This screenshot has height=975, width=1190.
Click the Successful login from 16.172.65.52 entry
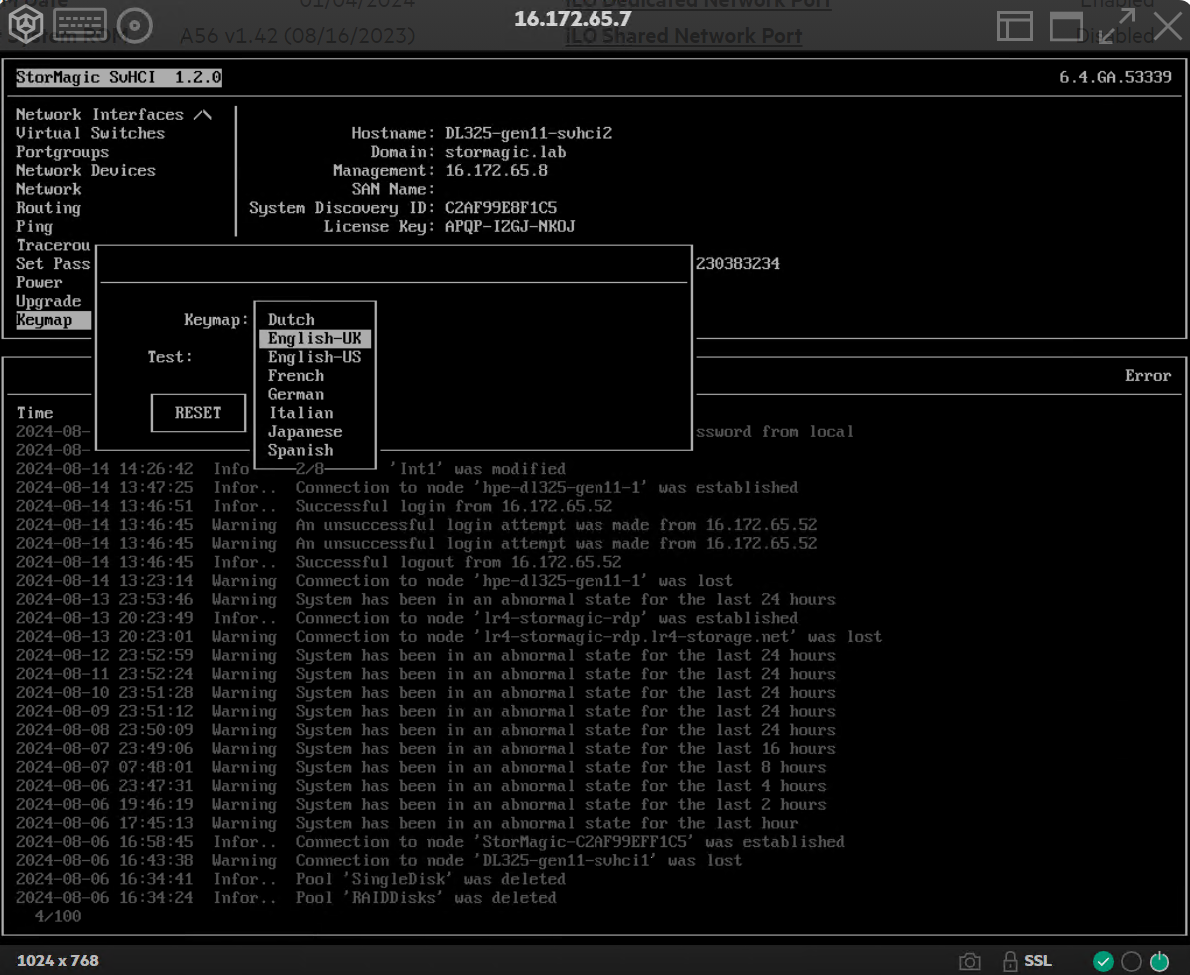[x=453, y=506]
